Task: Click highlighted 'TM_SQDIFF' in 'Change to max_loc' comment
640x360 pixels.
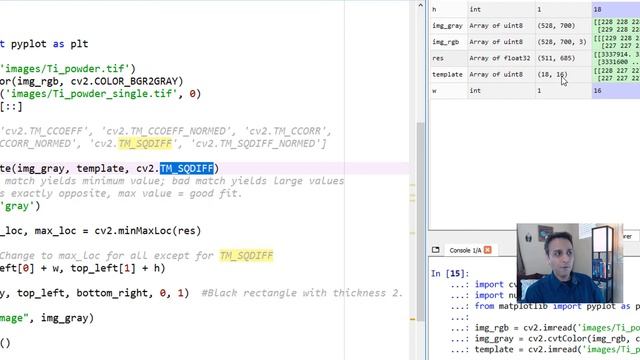Action: click(x=246, y=256)
